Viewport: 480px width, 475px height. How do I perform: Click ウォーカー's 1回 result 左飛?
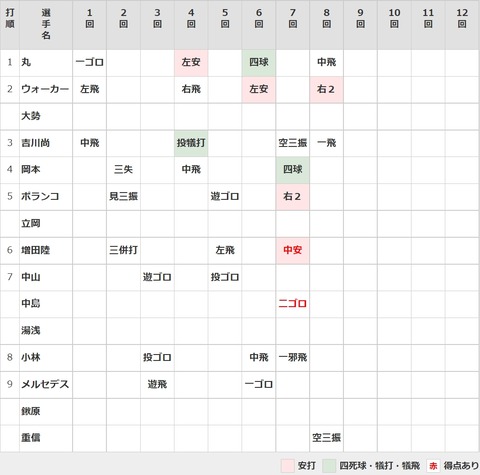[90, 89]
